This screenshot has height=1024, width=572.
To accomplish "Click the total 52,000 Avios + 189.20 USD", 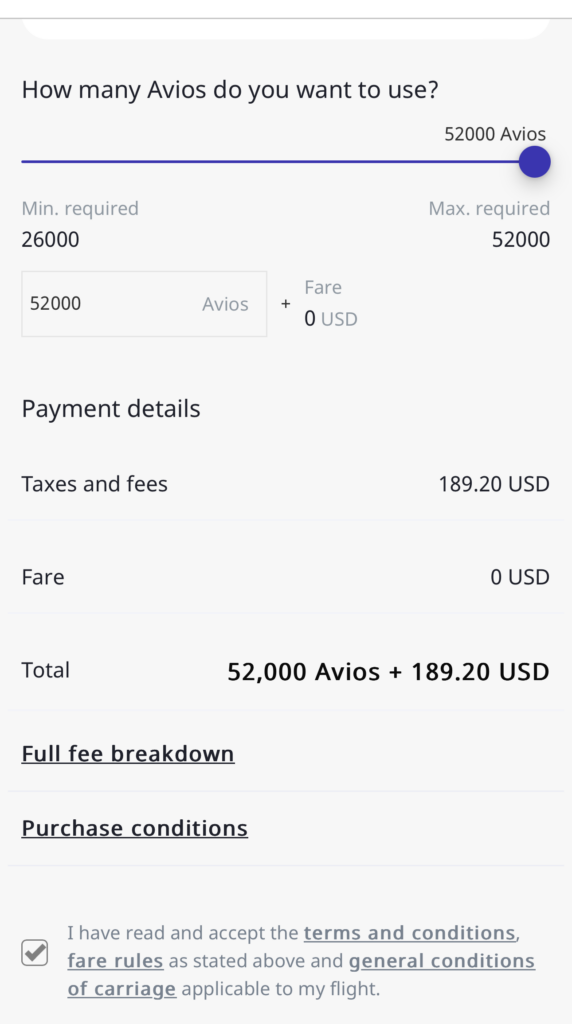I will tap(388, 671).
